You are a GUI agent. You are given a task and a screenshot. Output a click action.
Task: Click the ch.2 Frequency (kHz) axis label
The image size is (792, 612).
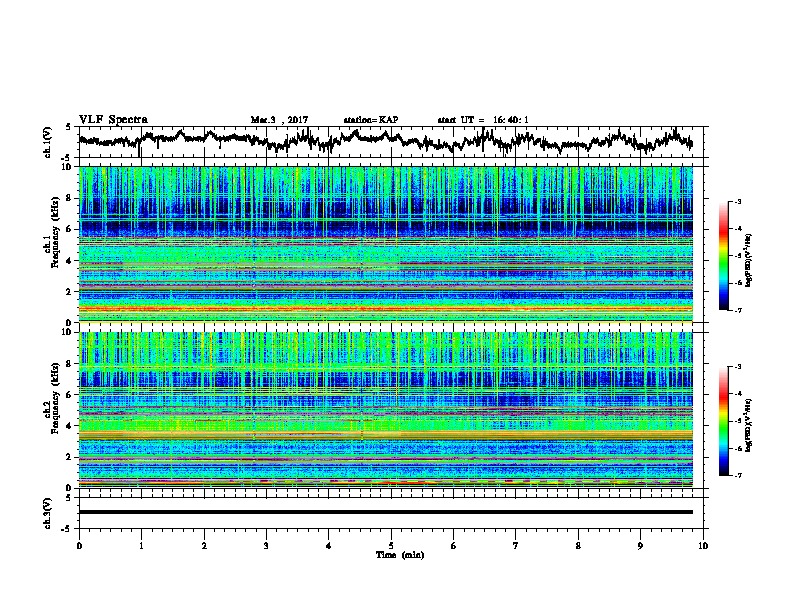click(x=51, y=397)
